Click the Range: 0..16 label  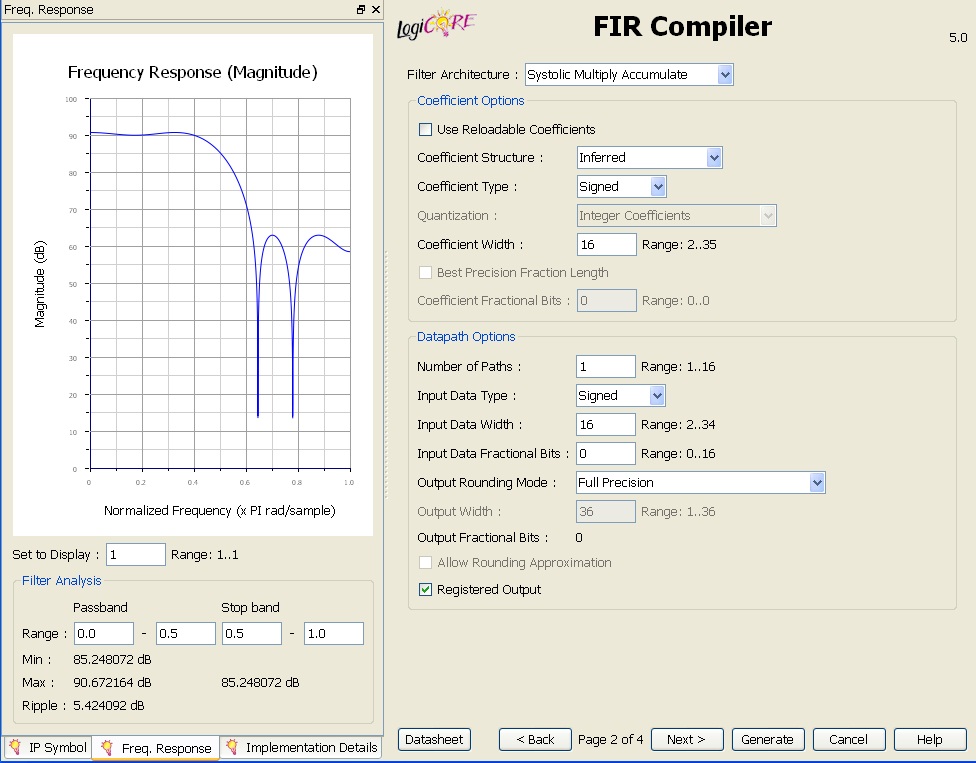coord(678,454)
